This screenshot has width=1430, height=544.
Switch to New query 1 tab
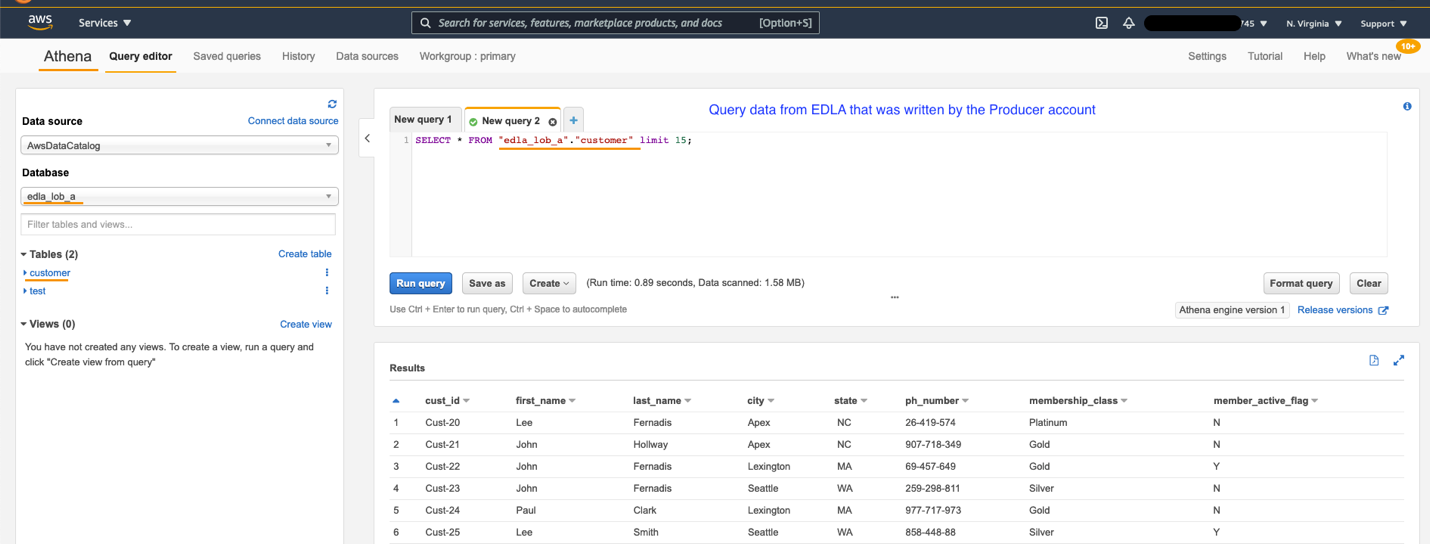(x=426, y=120)
